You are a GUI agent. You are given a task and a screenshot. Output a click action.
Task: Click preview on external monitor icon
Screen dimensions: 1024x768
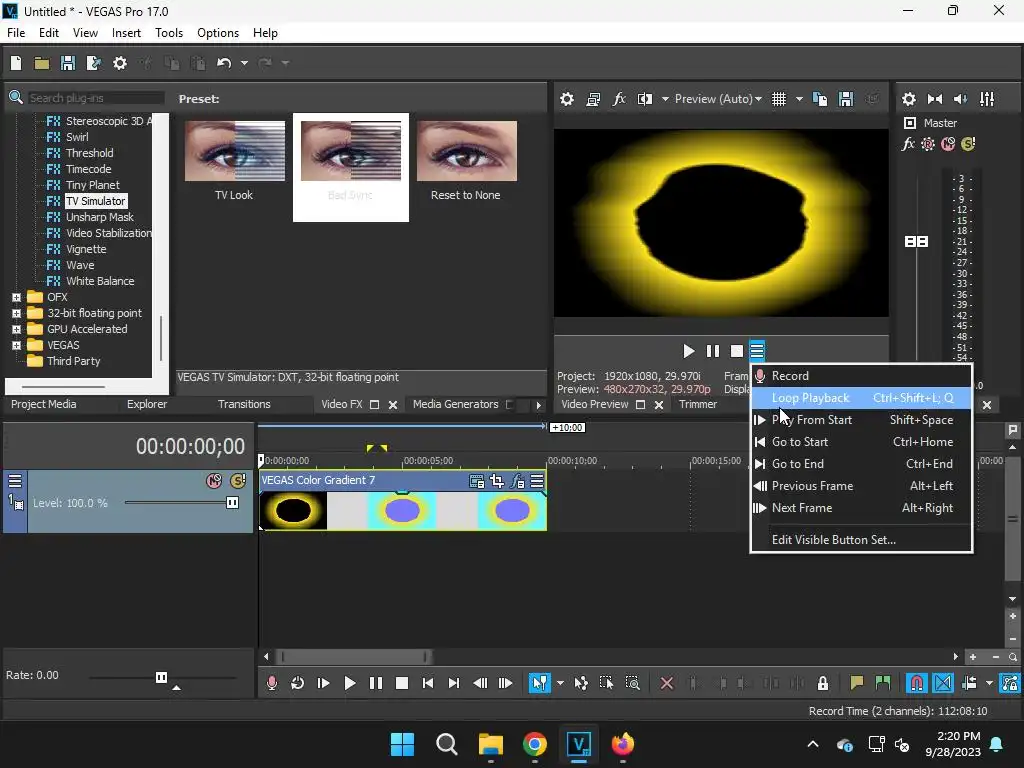click(x=593, y=99)
